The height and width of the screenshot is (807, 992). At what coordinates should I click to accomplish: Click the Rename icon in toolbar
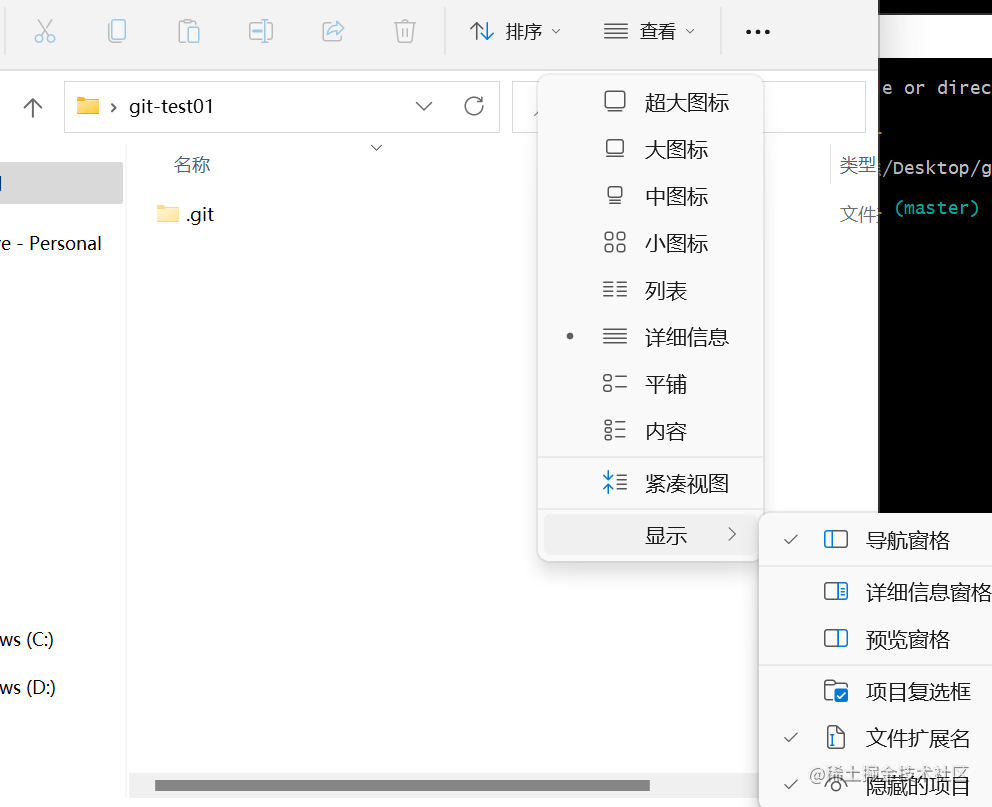click(x=261, y=31)
